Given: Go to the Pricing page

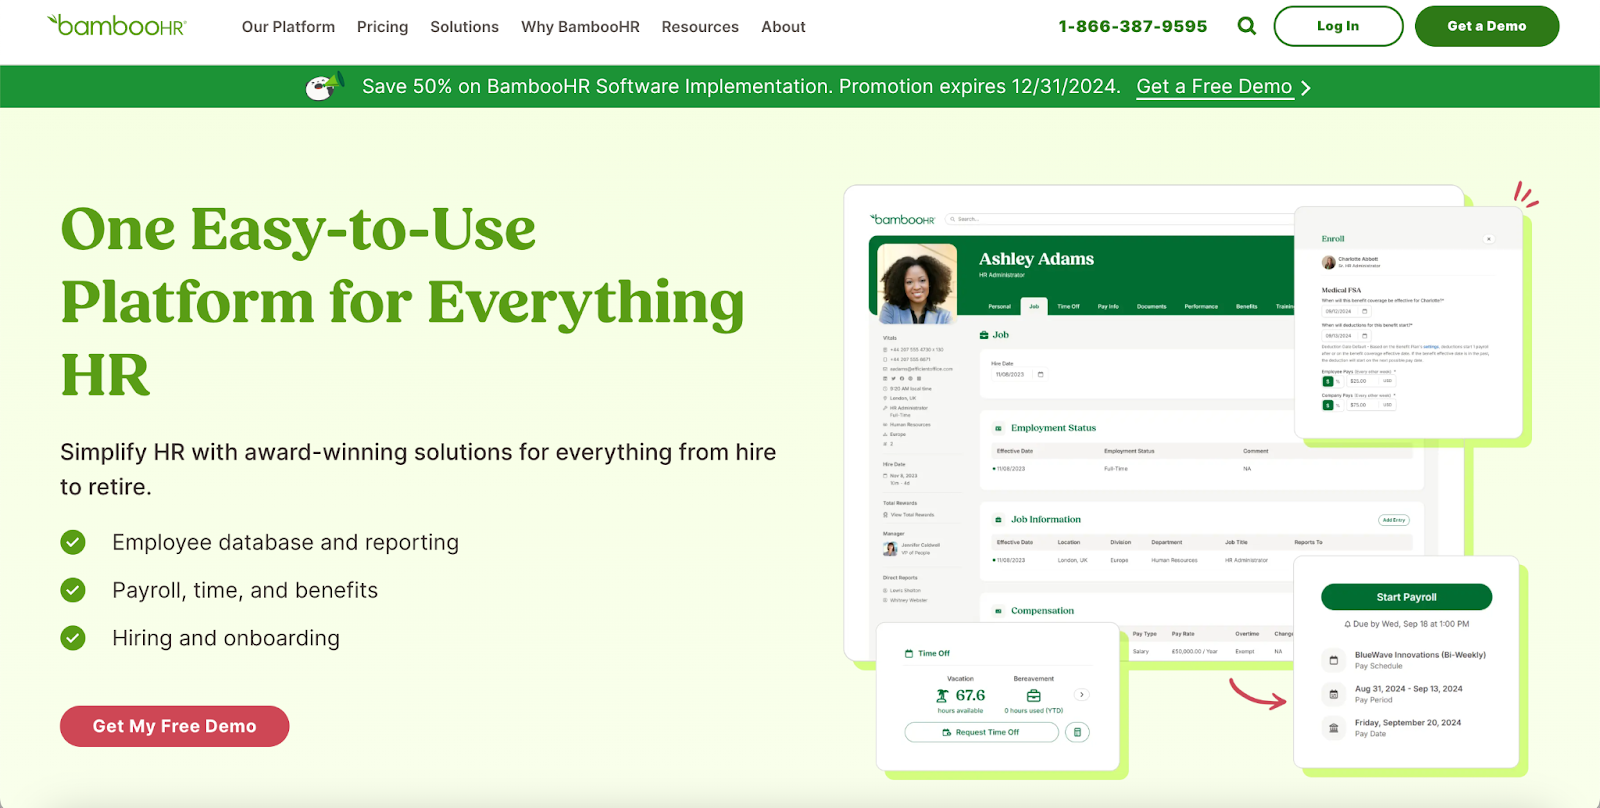Looking at the screenshot, I should pyautogui.click(x=382, y=27).
